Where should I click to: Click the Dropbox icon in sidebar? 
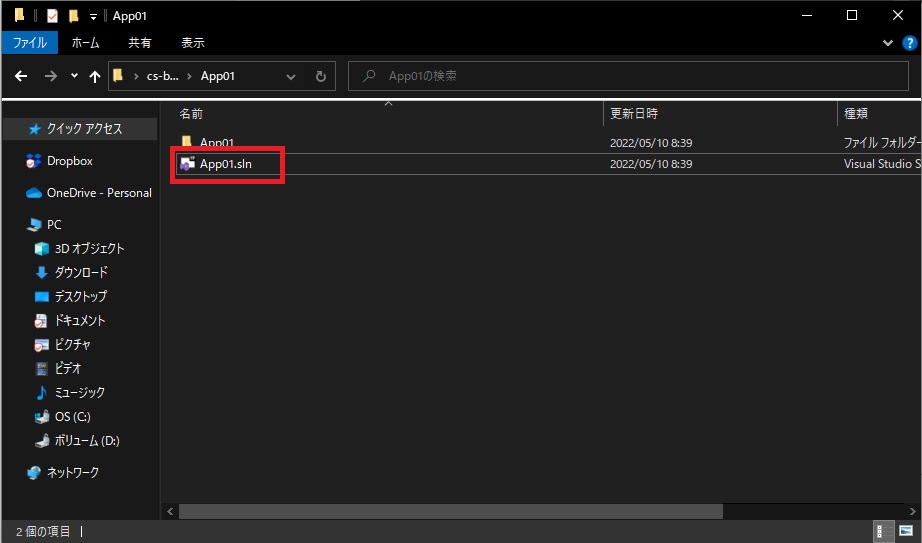pyautogui.click(x=34, y=161)
